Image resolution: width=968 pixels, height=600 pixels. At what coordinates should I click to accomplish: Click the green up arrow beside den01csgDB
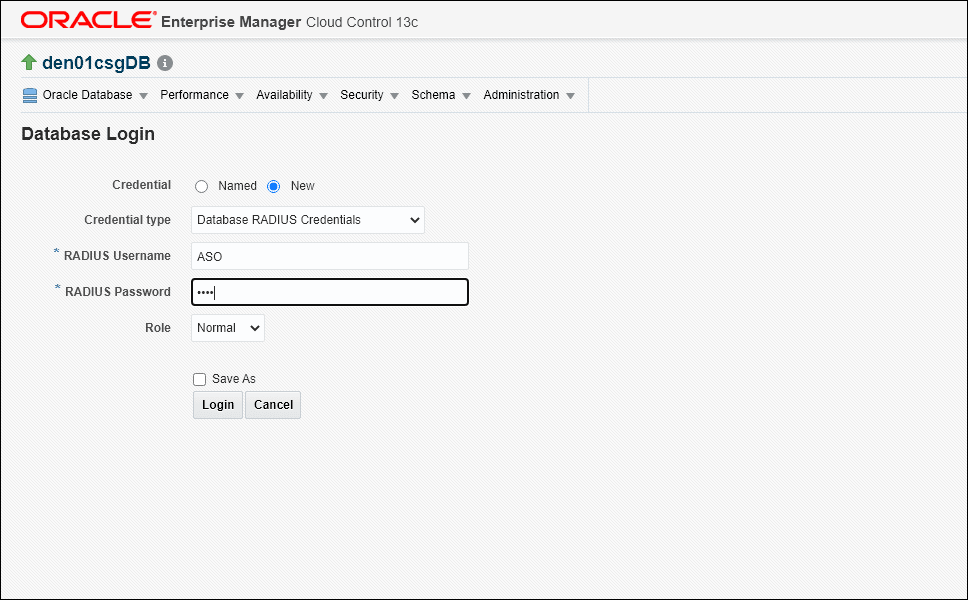[29, 62]
